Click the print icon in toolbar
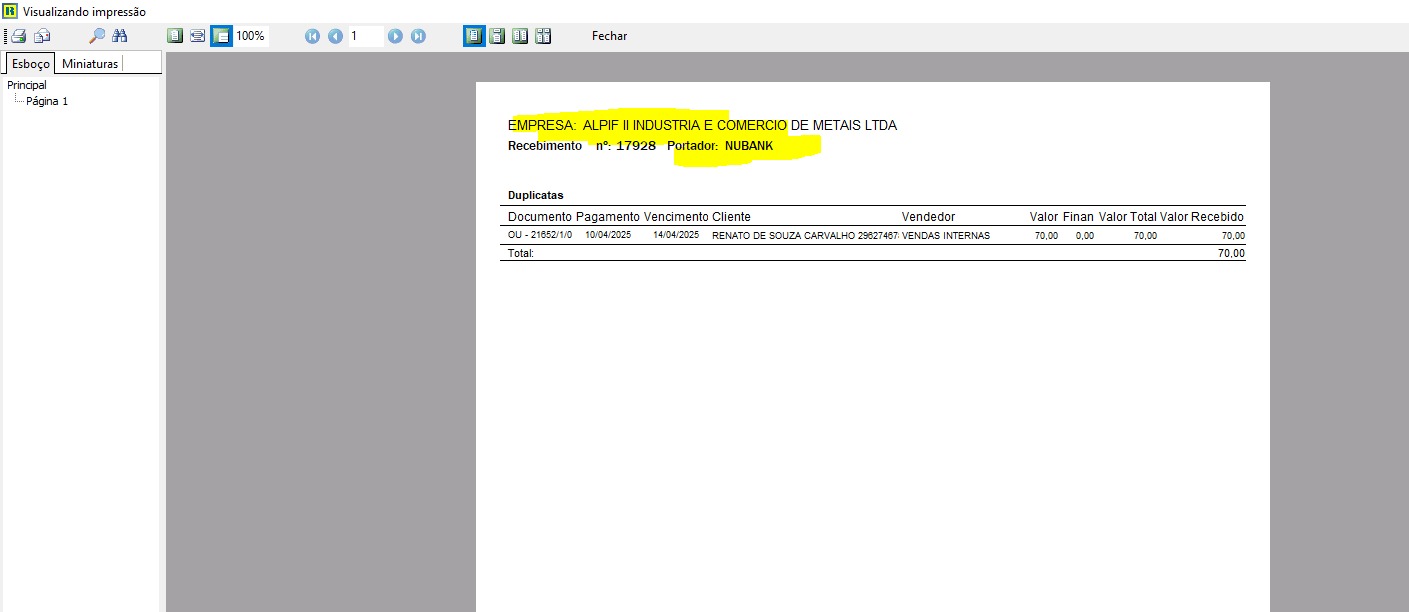 [x=18, y=36]
